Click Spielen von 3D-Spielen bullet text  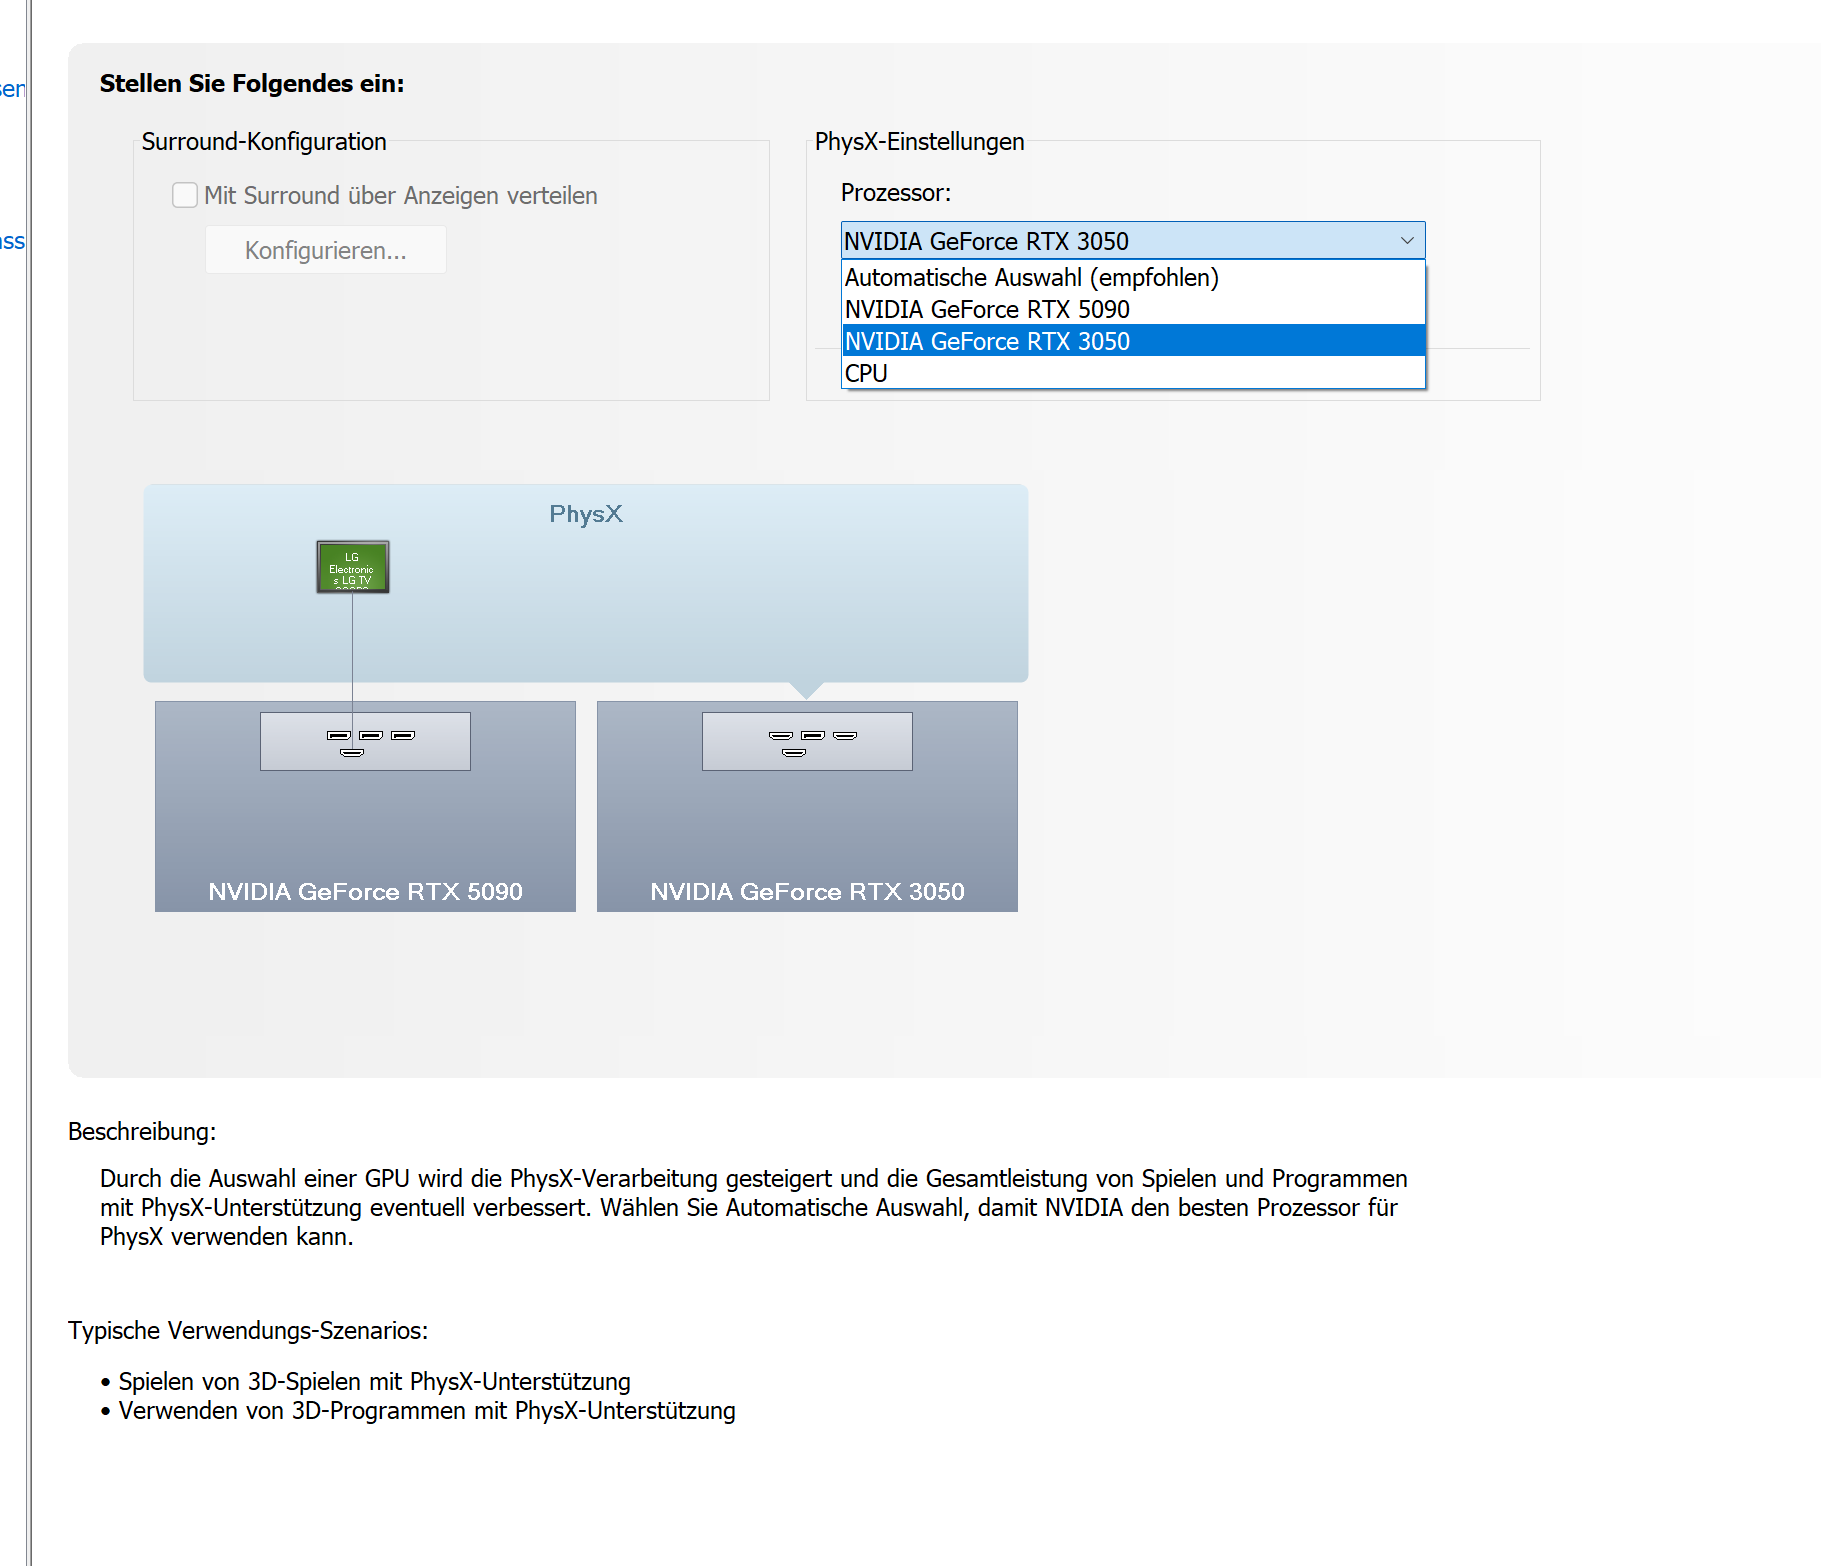pyautogui.click(x=375, y=1382)
